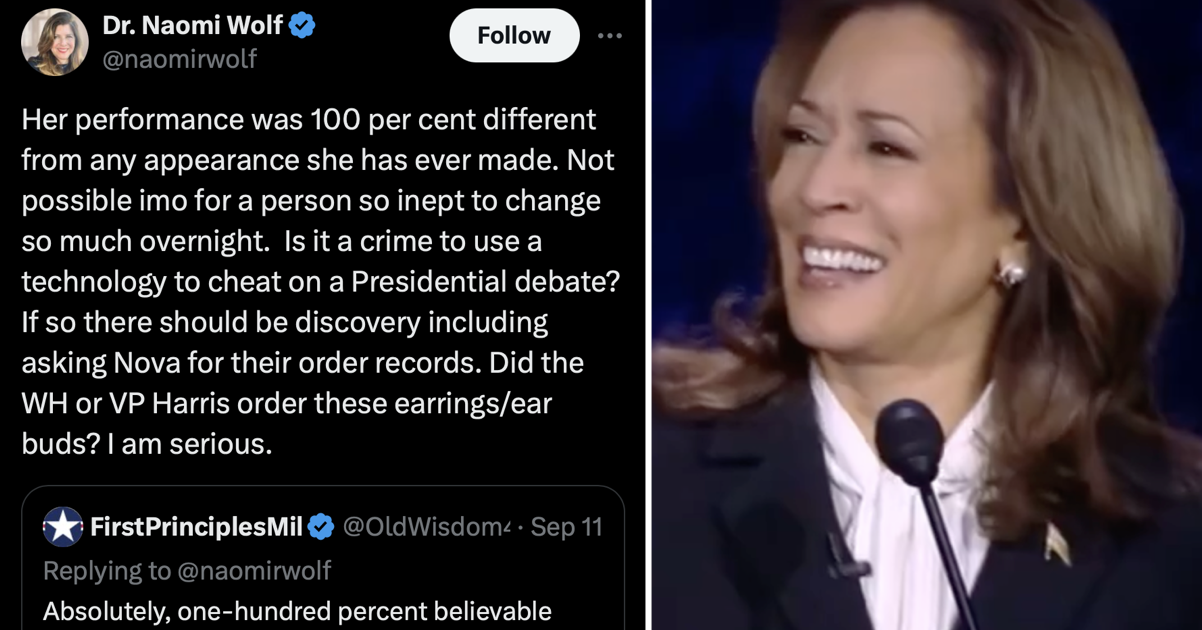This screenshot has width=1202, height=630.
Task: Follow Dr. Naomi Wolf's account
Action: click(x=514, y=35)
